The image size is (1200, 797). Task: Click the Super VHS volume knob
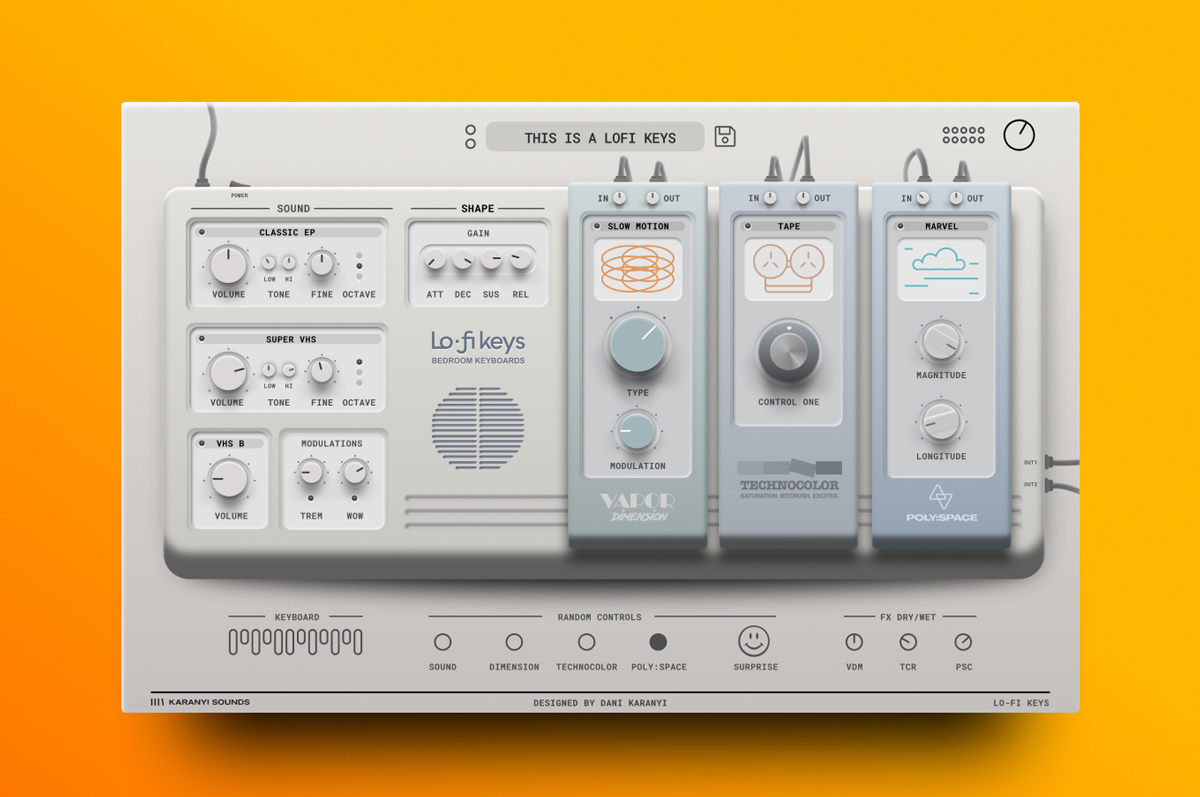coord(228,372)
